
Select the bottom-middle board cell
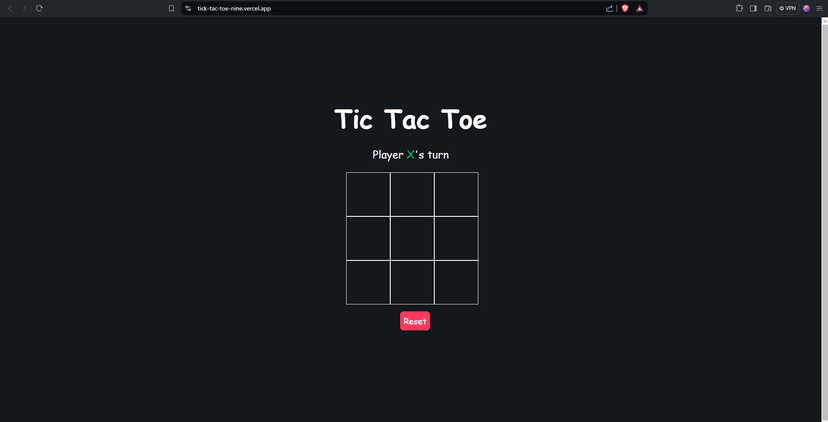(x=412, y=283)
